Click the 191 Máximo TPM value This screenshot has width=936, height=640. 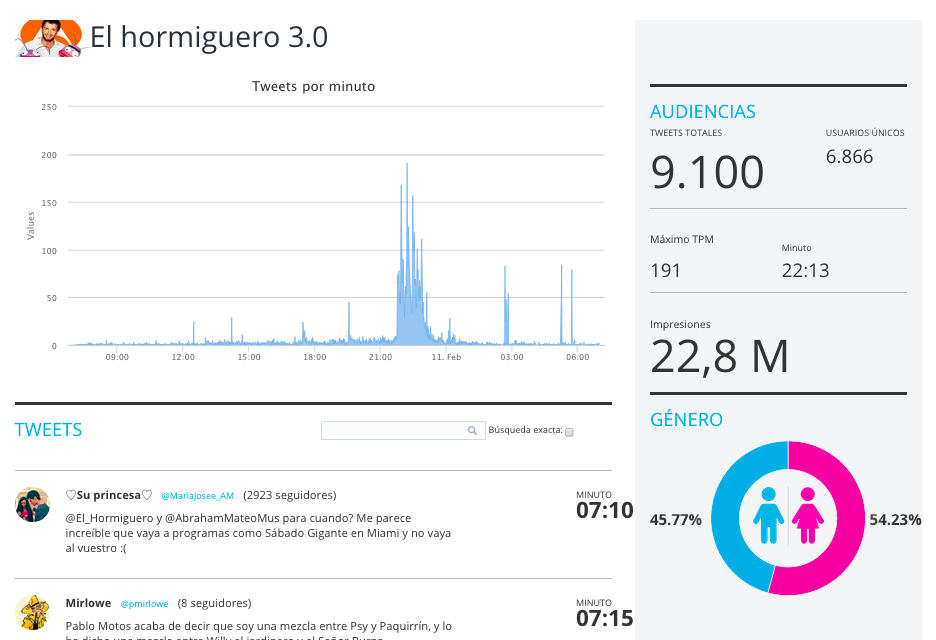[666, 270]
